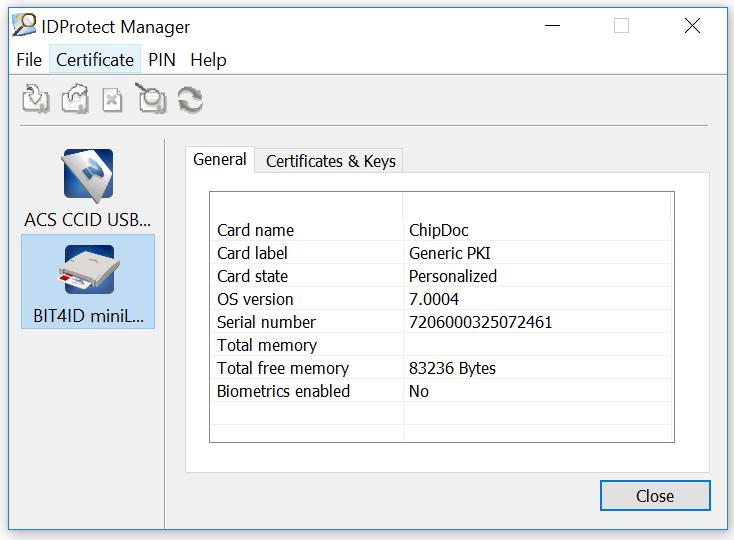Click the Close button
This screenshot has width=734, height=540.
[655, 496]
